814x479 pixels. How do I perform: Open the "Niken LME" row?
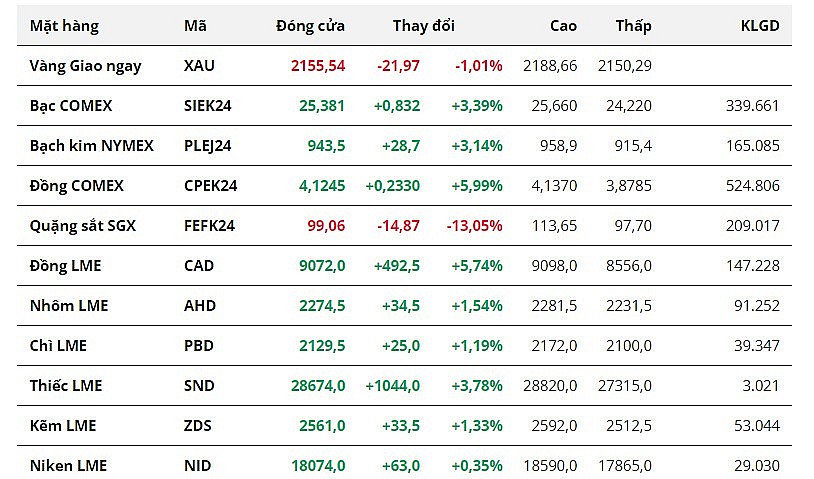click(x=68, y=465)
